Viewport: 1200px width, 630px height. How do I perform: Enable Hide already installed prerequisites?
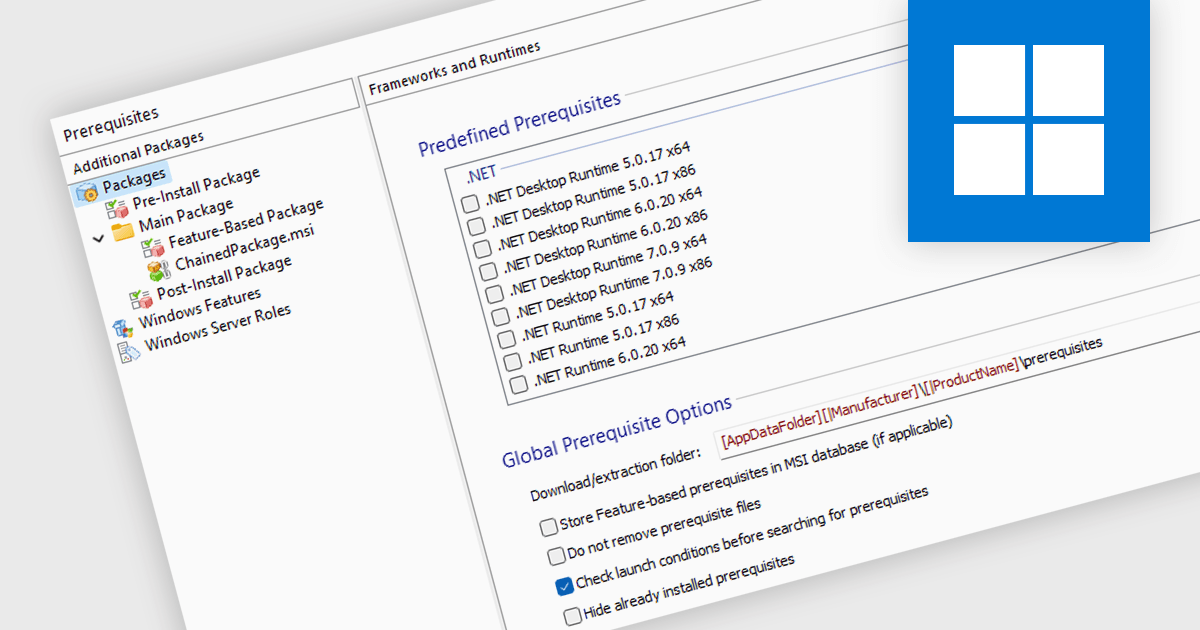pyautogui.click(x=572, y=615)
